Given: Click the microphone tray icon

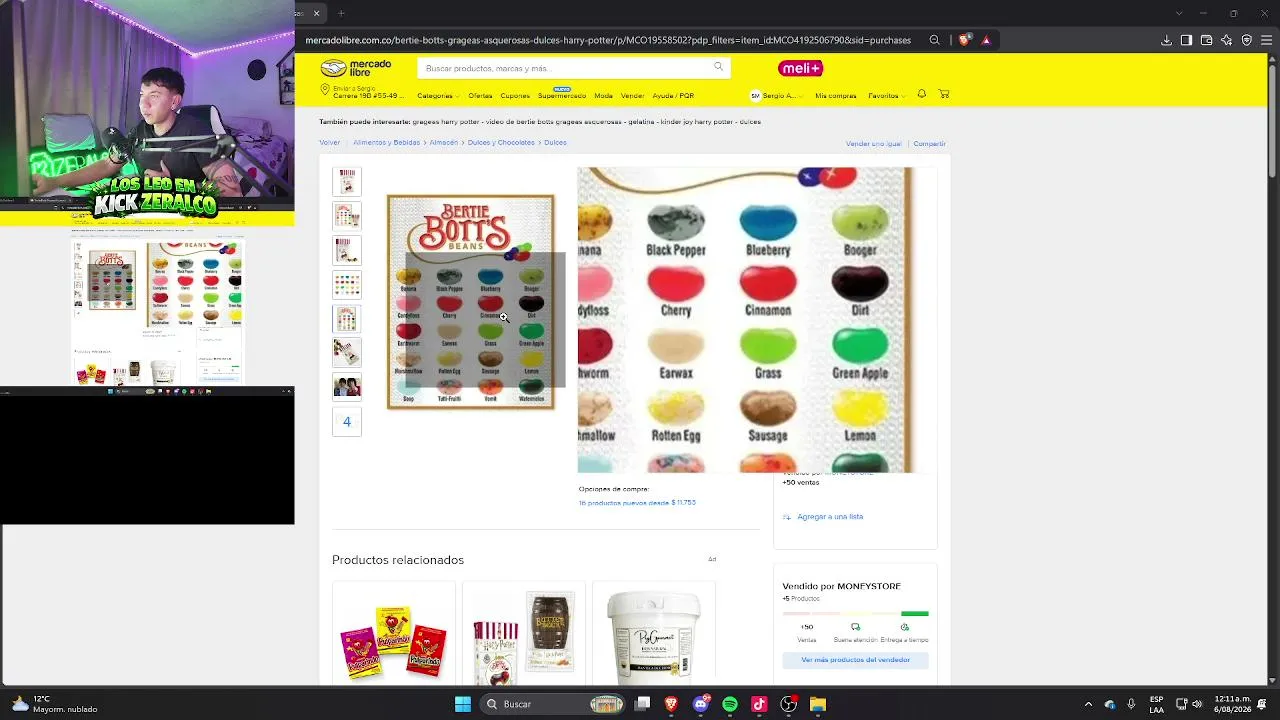Looking at the screenshot, I should click(1131, 704).
